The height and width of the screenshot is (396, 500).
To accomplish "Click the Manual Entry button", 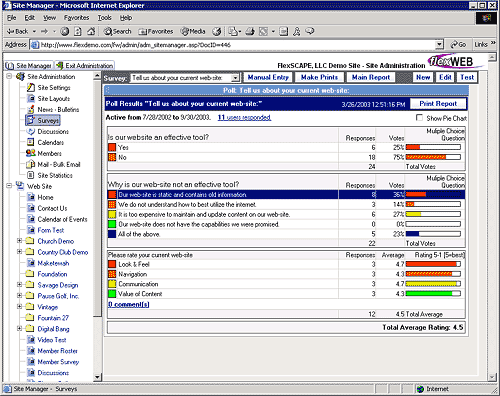I will tap(268, 77).
